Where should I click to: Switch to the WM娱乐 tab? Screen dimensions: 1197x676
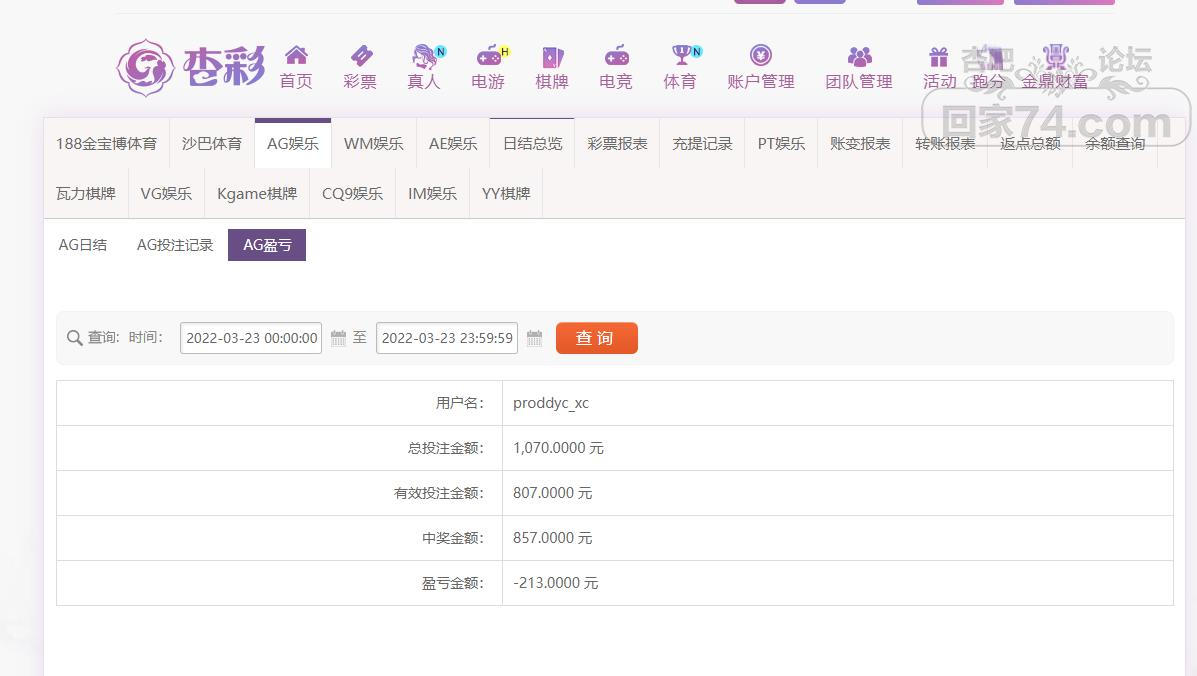tap(373, 144)
